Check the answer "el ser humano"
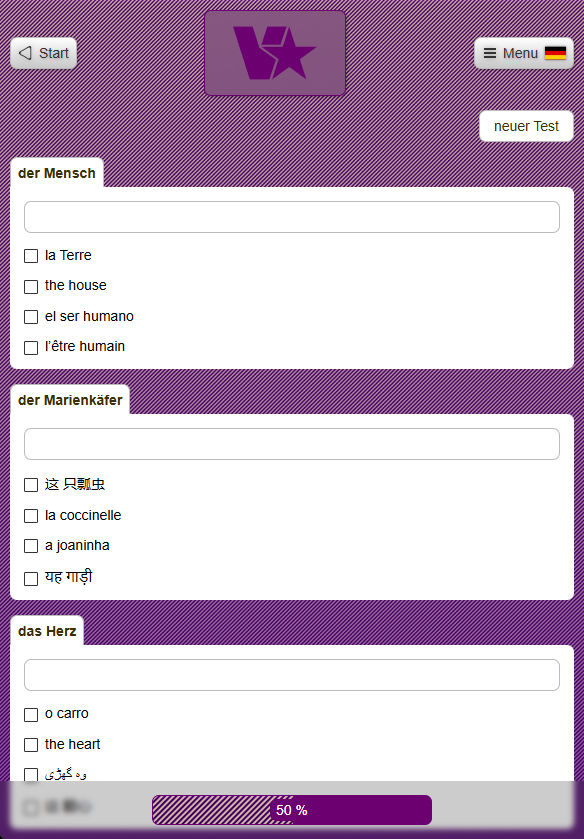 click(x=31, y=317)
